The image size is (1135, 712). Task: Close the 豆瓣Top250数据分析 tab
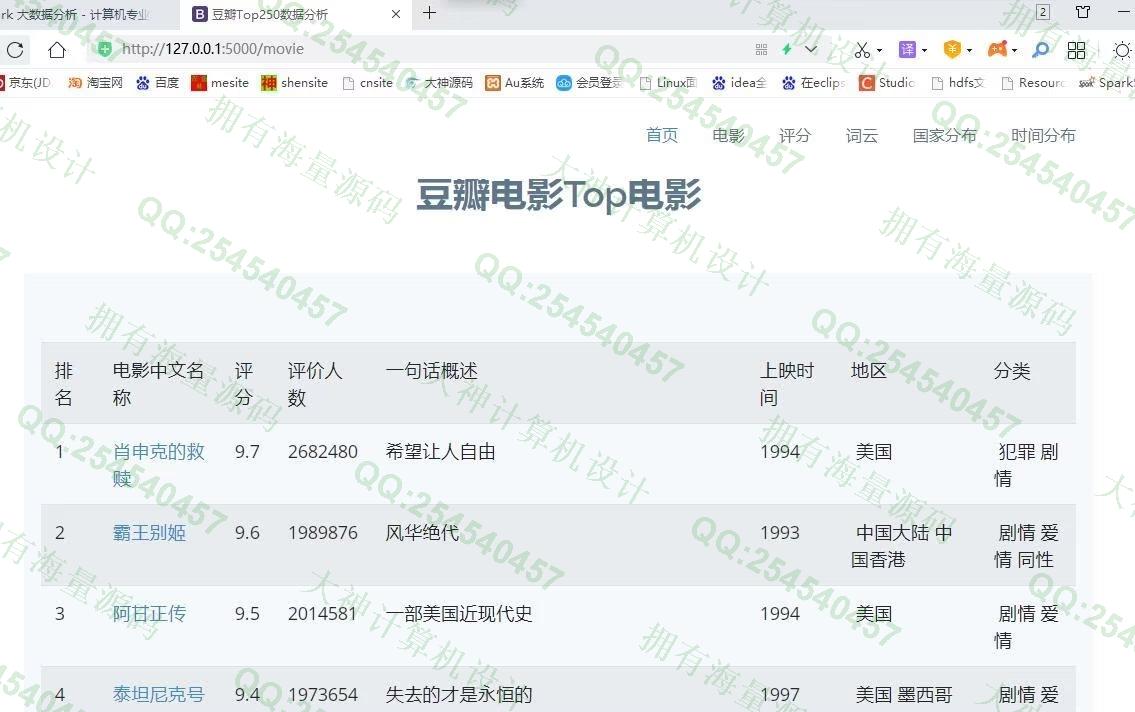pyautogui.click(x=396, y=14)
